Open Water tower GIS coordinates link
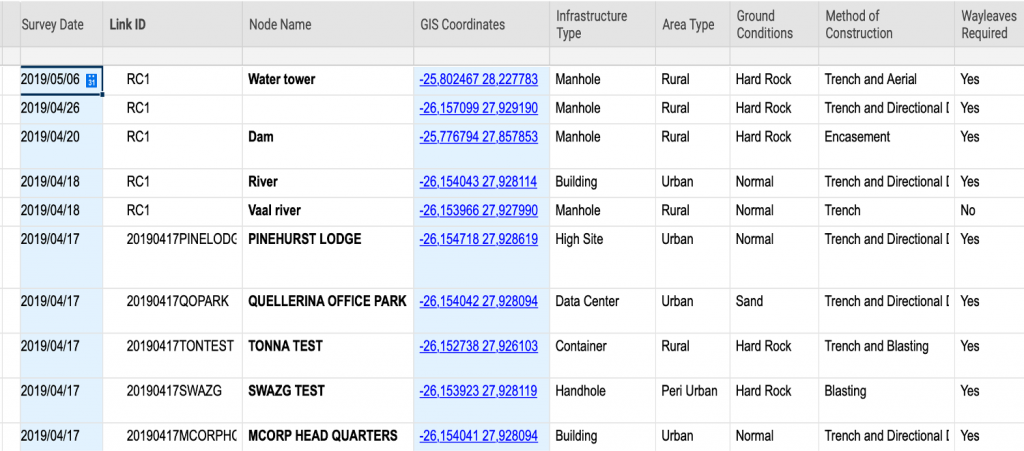The width and height of the screenshot is (1024, 451). pyautogui.click(x=478, y=80)
